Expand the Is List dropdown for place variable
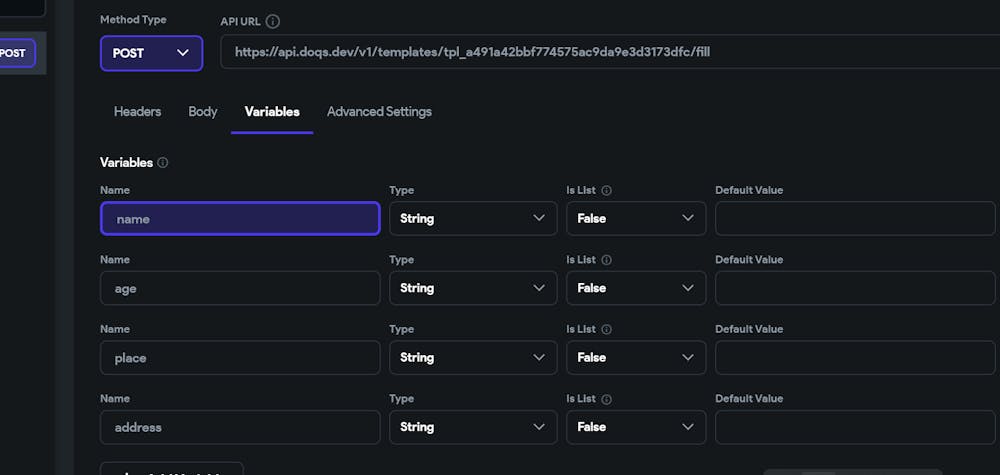This screenshot has height=475, width=1000. (635, 357)
